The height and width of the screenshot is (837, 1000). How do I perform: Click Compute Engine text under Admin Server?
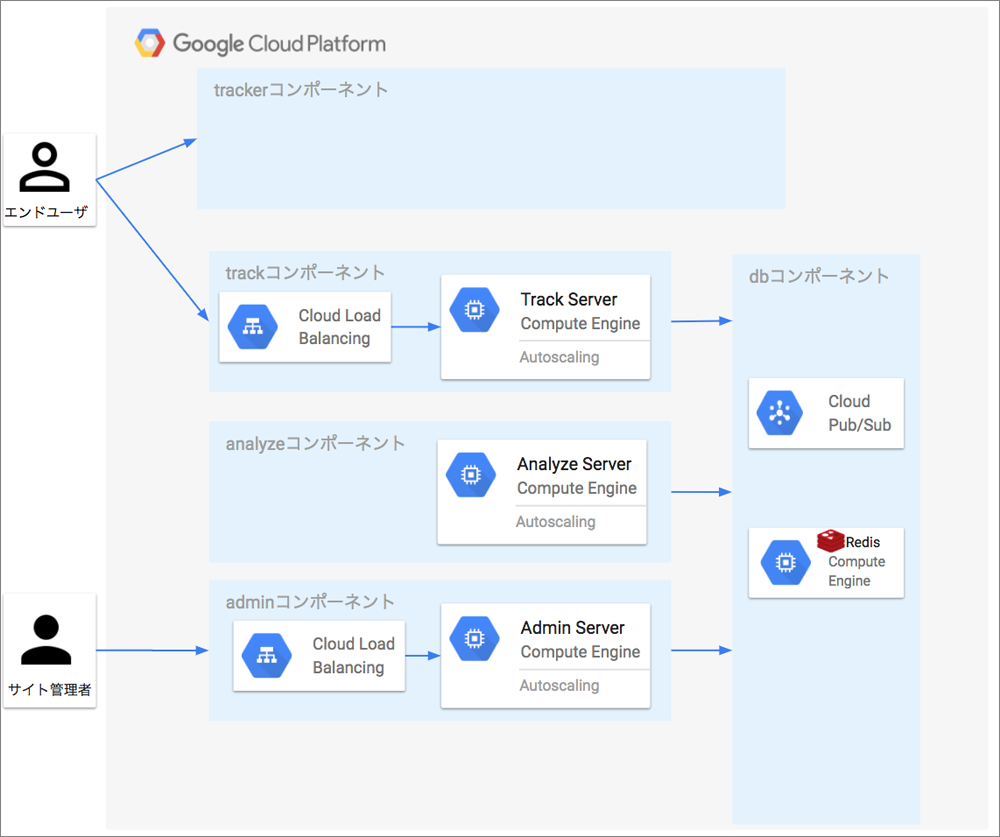[x=580, y=652]
